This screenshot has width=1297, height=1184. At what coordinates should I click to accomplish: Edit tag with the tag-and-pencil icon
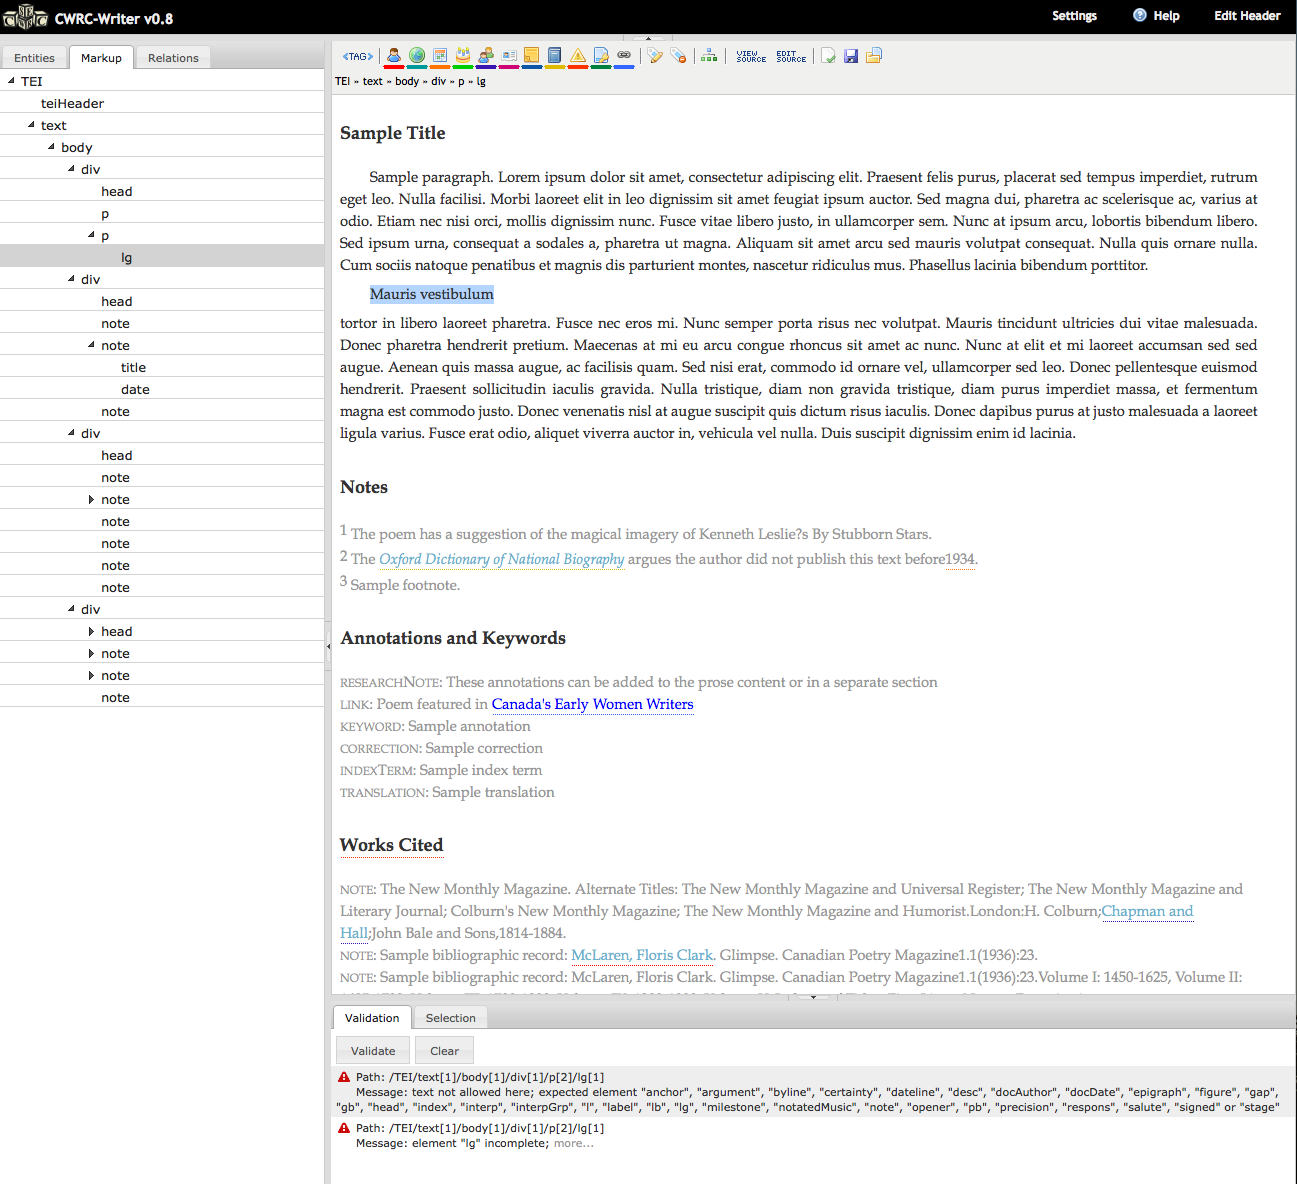point(655,56)
